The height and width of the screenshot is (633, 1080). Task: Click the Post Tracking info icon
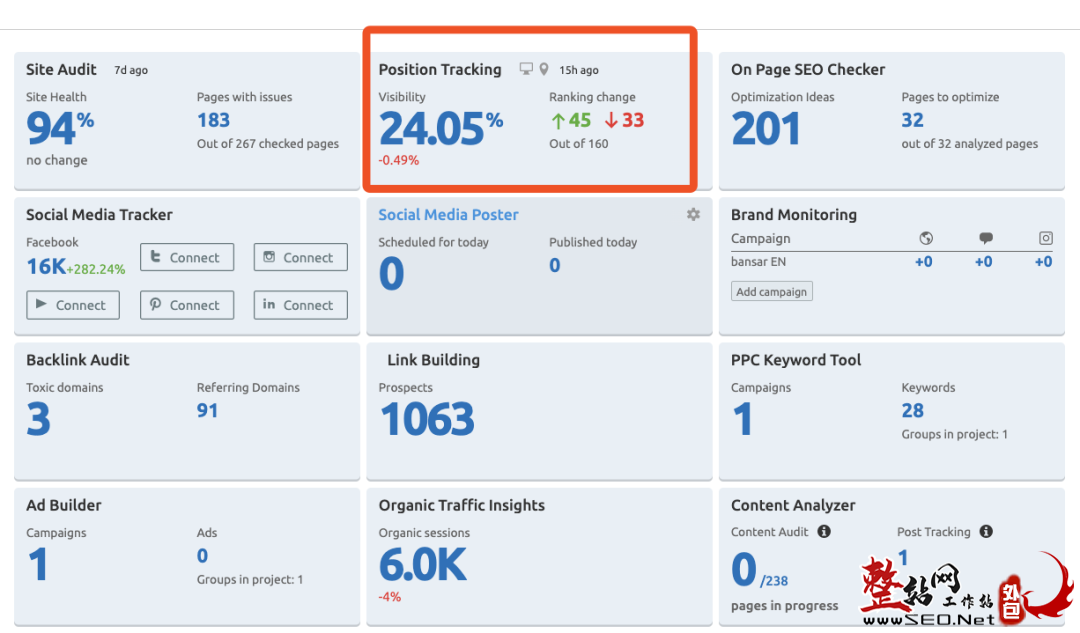(986, 531)
